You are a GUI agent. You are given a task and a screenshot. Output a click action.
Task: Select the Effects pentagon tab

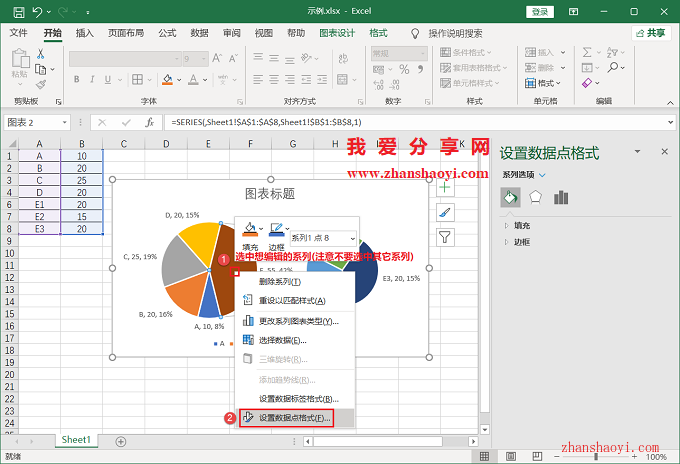(x=536, y=198)
